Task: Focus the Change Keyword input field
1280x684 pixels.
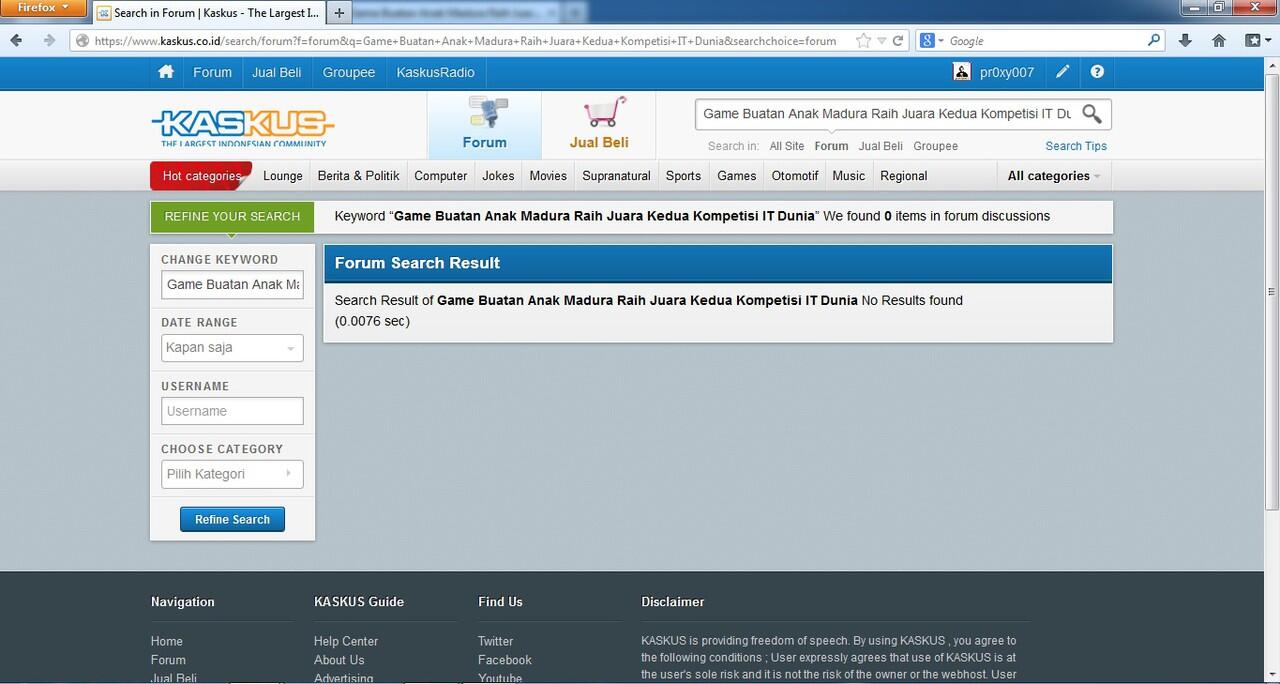Action: tap(232, 285)
